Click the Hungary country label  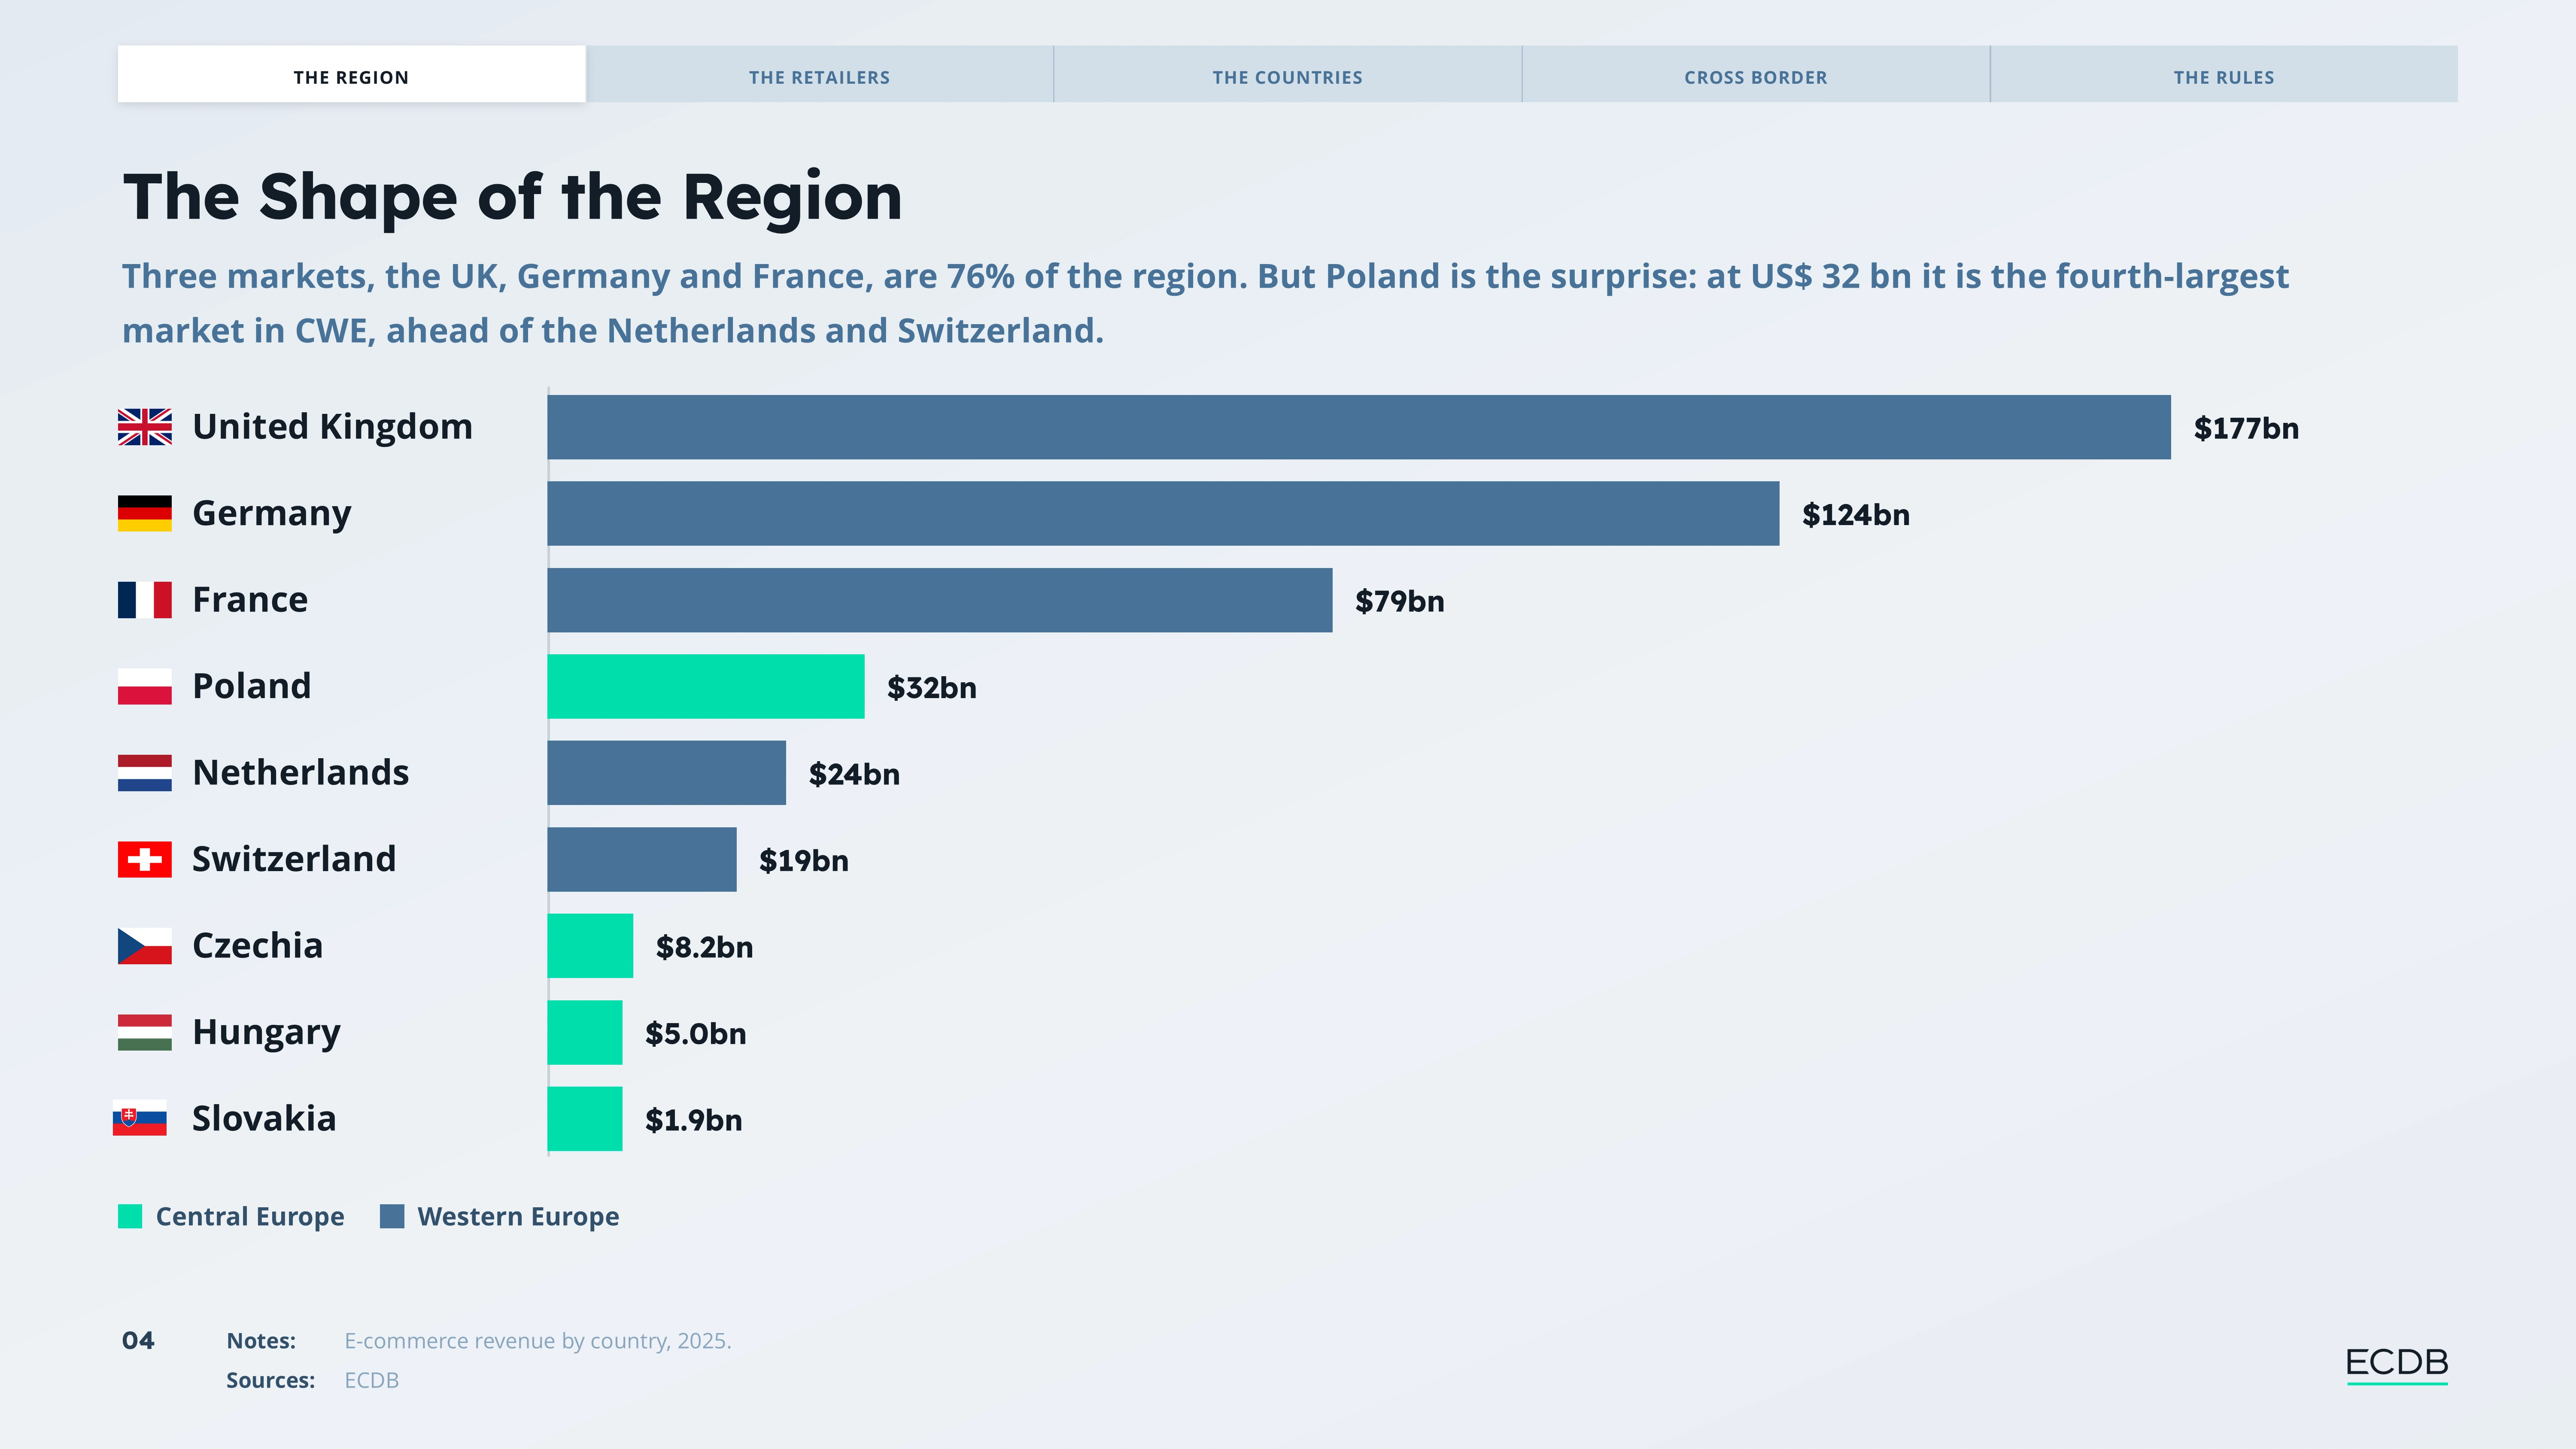pos(266,1033)
